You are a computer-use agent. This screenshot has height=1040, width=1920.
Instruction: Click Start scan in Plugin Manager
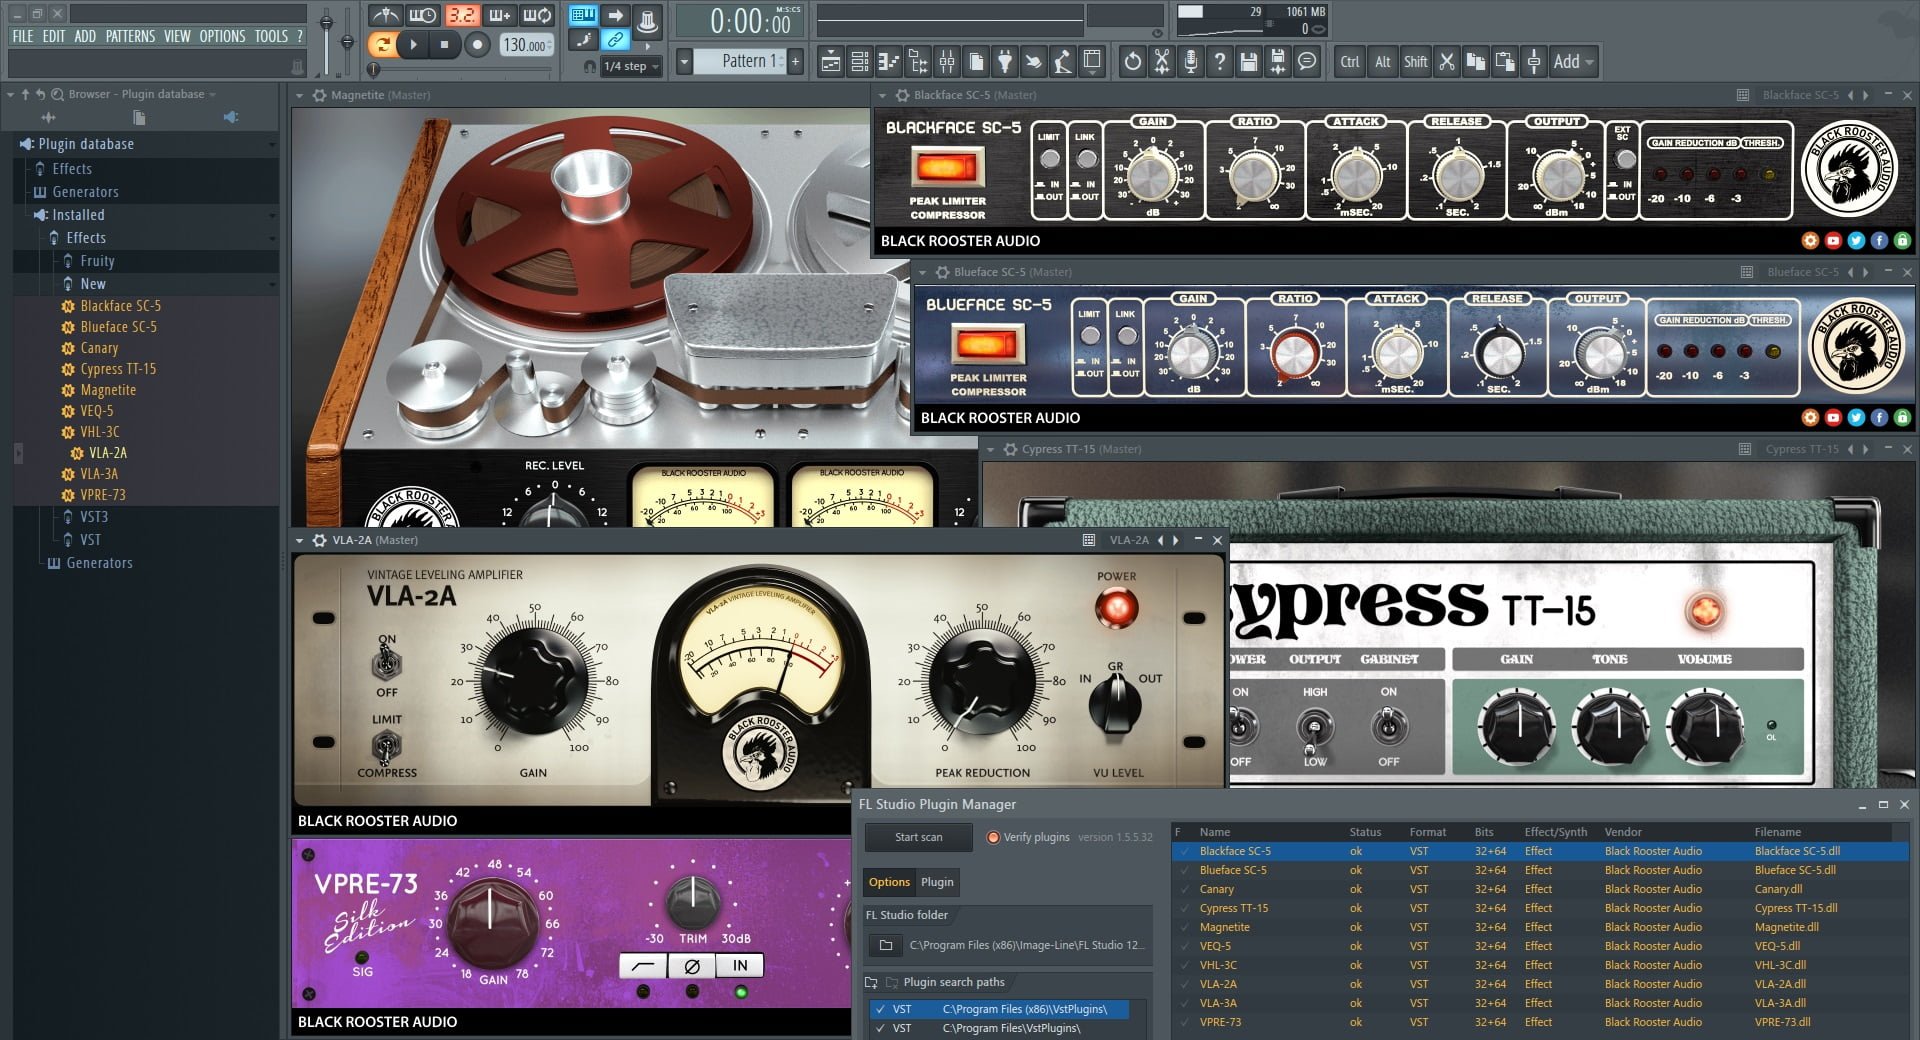(918, 837)
